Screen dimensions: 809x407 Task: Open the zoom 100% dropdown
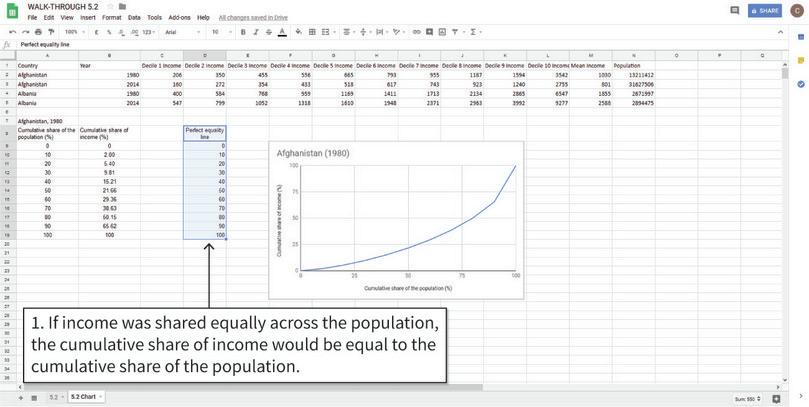[75, 32]
